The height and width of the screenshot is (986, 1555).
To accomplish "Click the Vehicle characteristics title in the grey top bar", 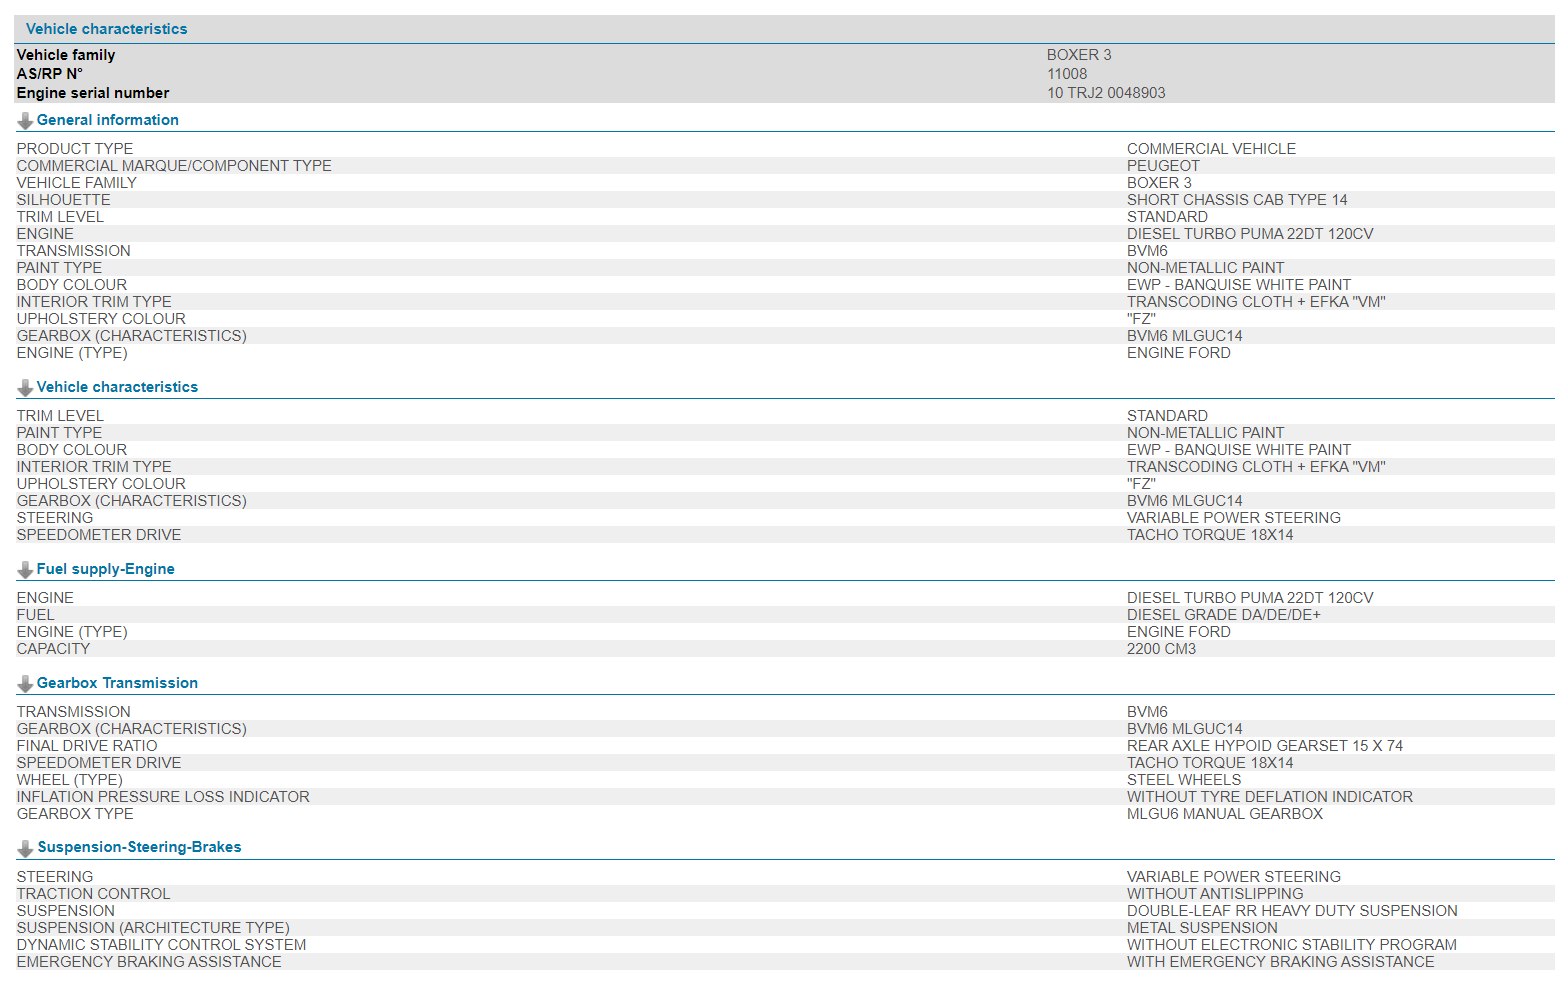I will tap(107, 29).
